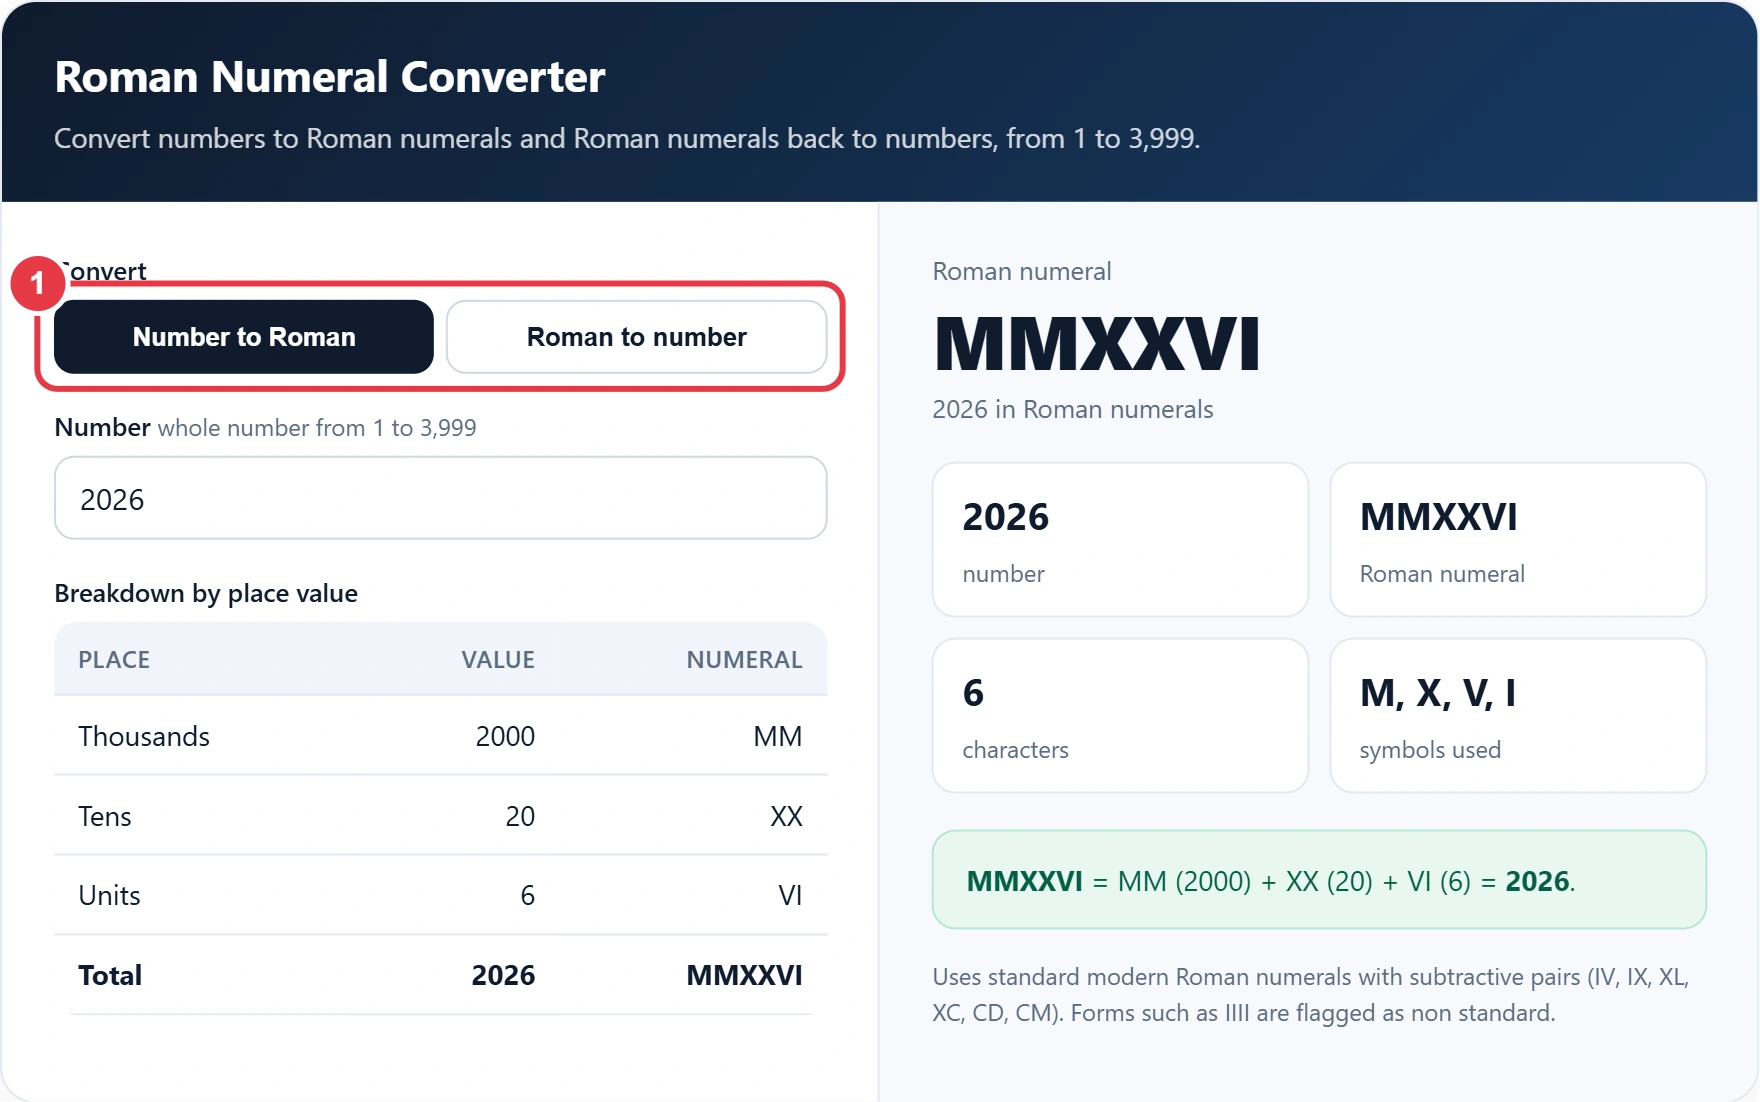The width and height of the screenshot is (1760, 1102).
Task: Click the large MMXXVI result heading
Action: (x=1097, y=344)
